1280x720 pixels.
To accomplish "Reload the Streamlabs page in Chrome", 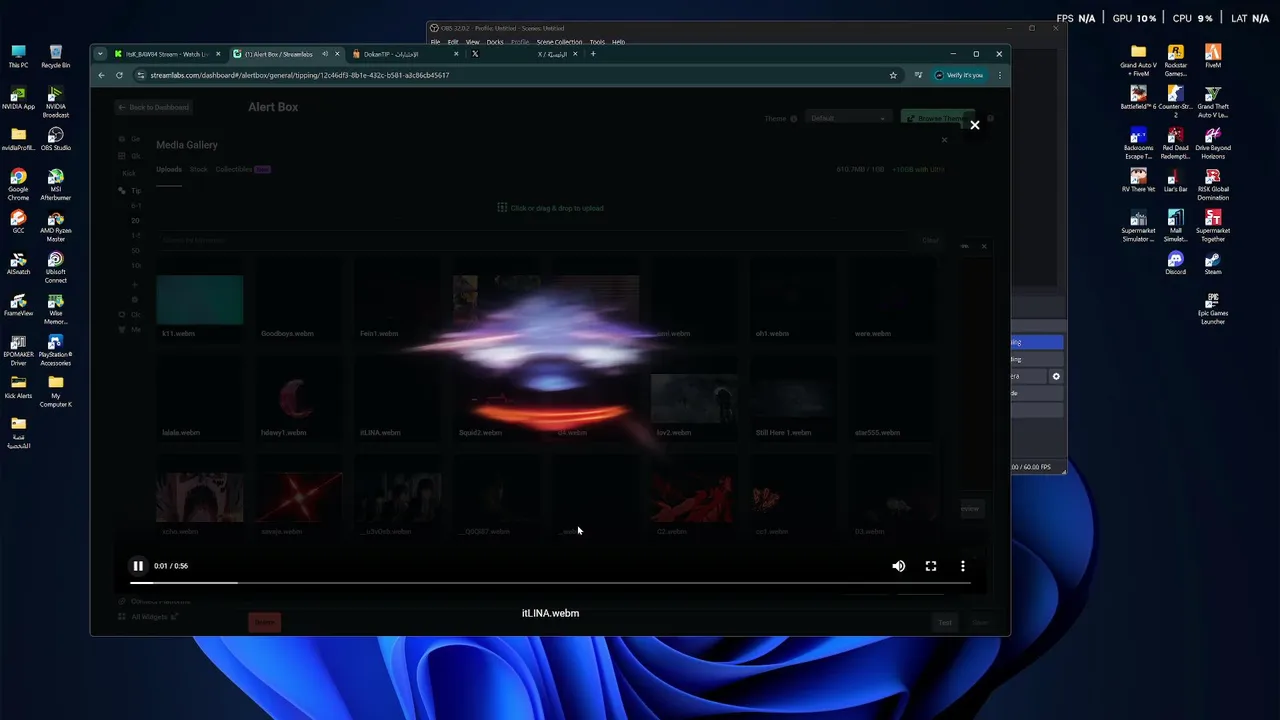I will click(x=119, y=75).
